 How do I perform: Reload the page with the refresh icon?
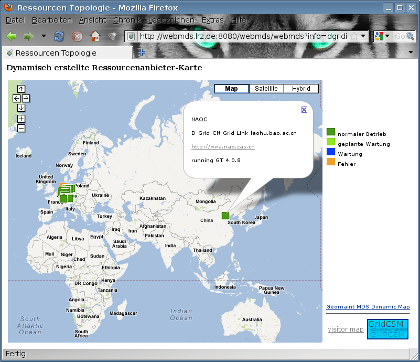(59, 36)
